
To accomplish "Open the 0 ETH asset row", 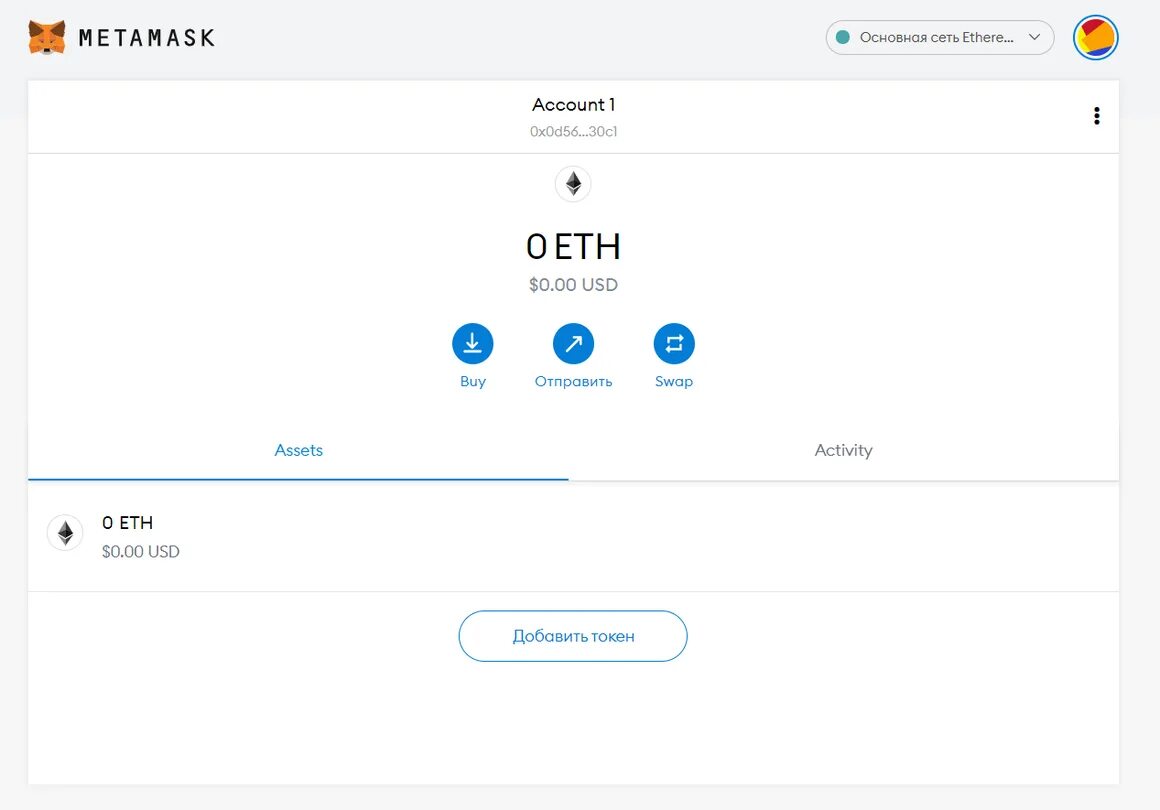I will click(x=573, y=536).
